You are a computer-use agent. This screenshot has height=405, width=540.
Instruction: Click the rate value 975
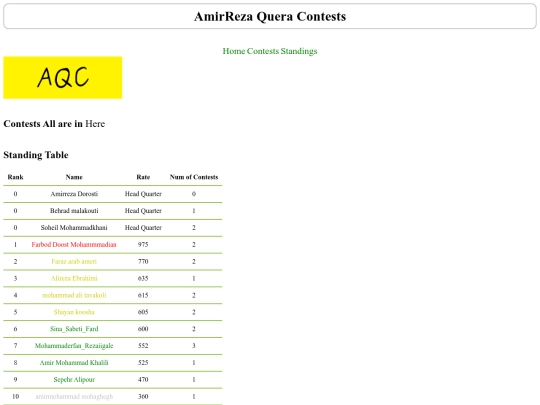pos(143,245)
